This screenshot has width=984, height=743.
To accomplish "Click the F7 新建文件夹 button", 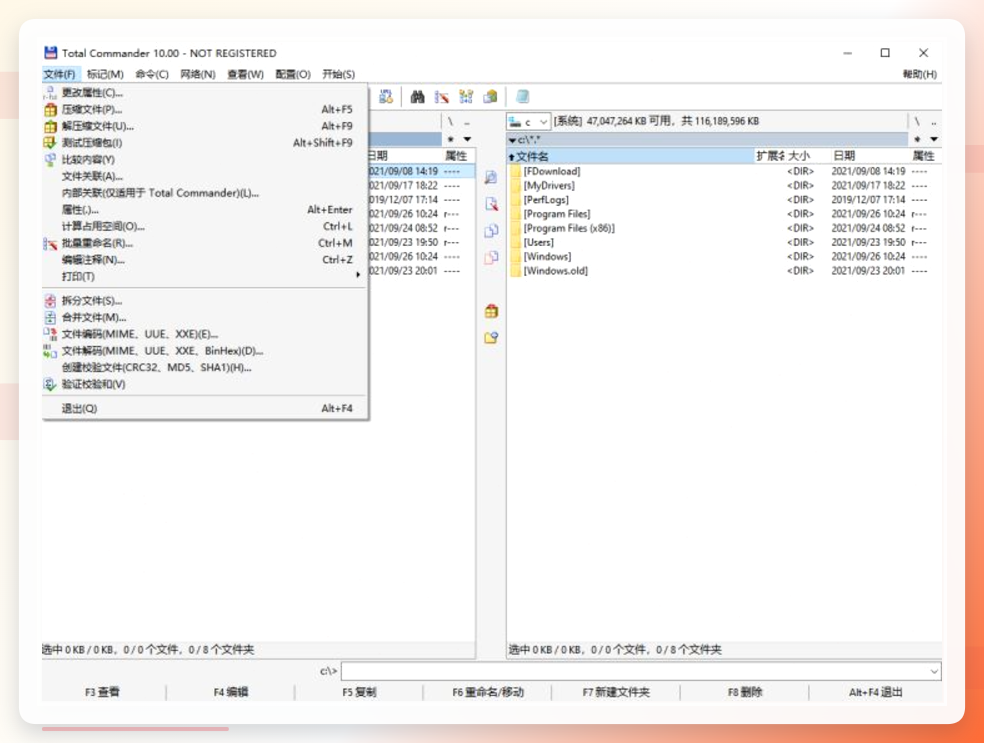I will [616, 692].
